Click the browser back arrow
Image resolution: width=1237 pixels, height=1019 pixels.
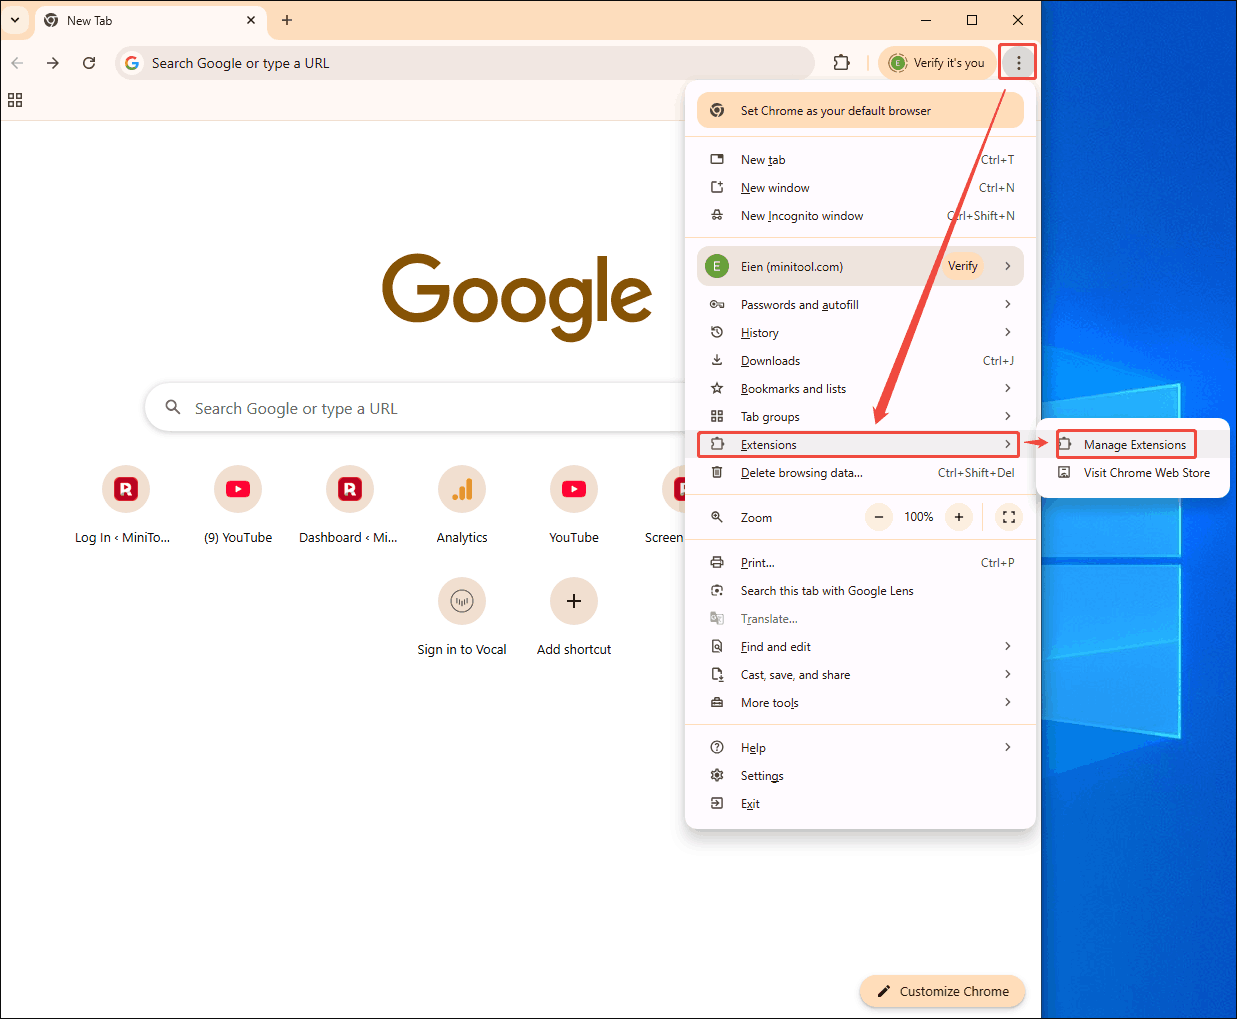pyautogui.click(x=17, y=62)
